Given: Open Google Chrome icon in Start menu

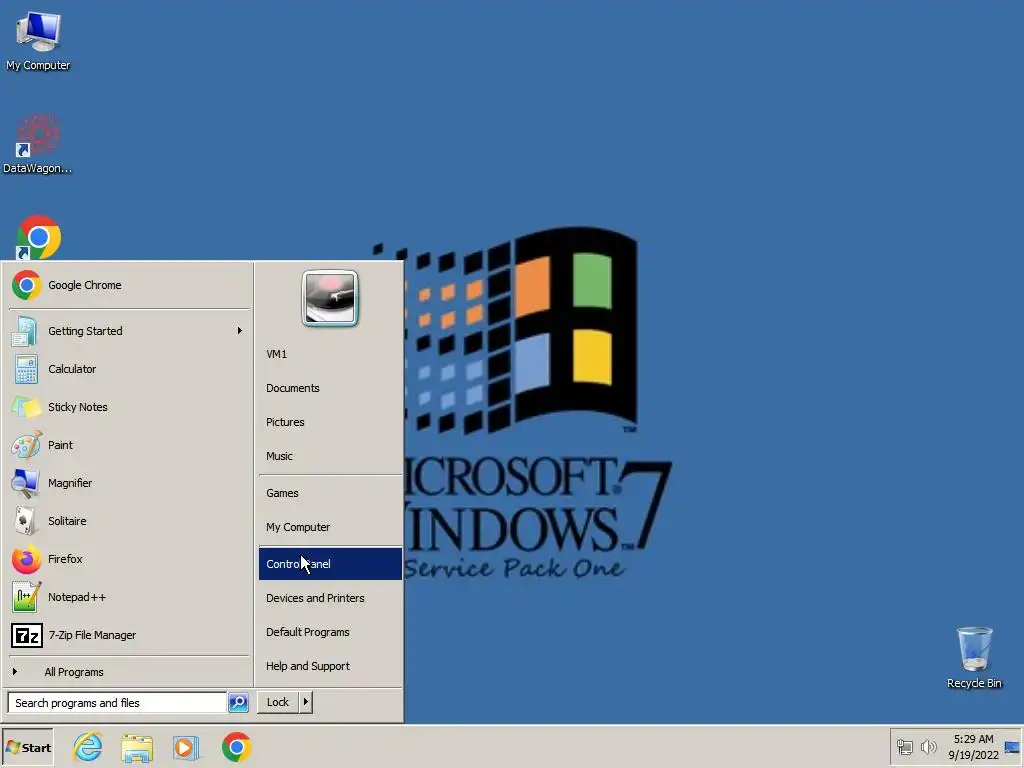Looking at the screenshot, I should tap(26, 285).
